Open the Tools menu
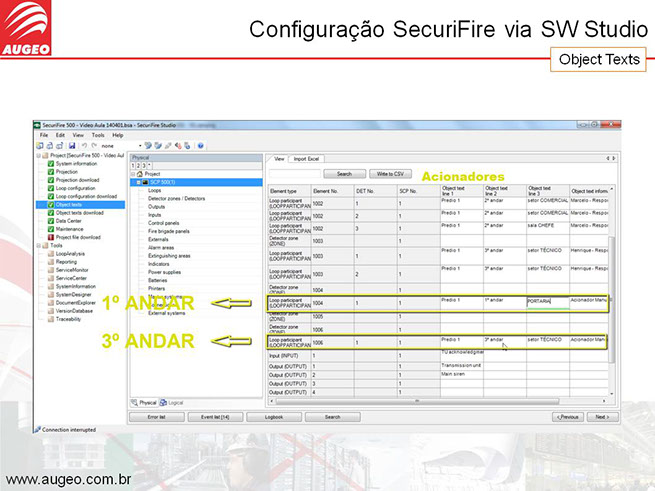Image resolution: width=655 pixels, height=491 pixels. 98,134
